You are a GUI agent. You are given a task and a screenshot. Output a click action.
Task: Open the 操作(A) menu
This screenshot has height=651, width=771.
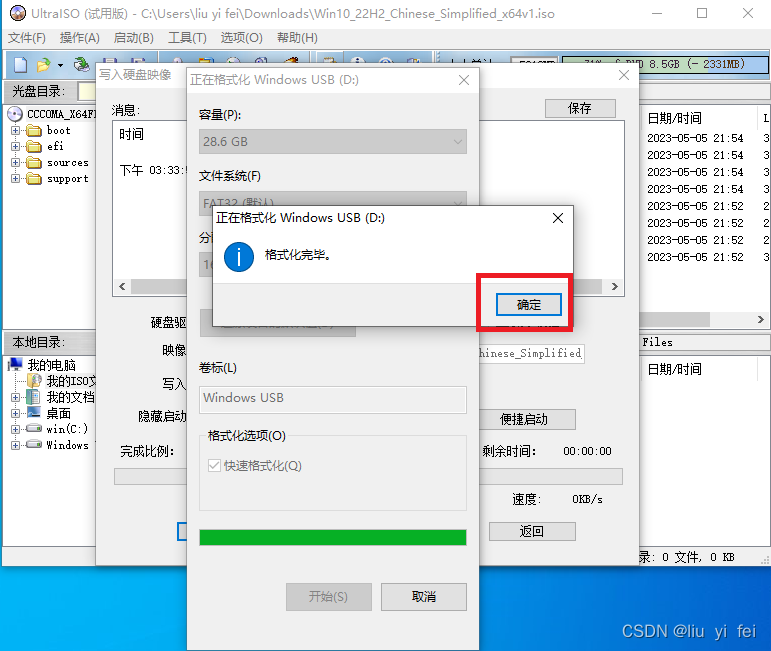(80, 38)
